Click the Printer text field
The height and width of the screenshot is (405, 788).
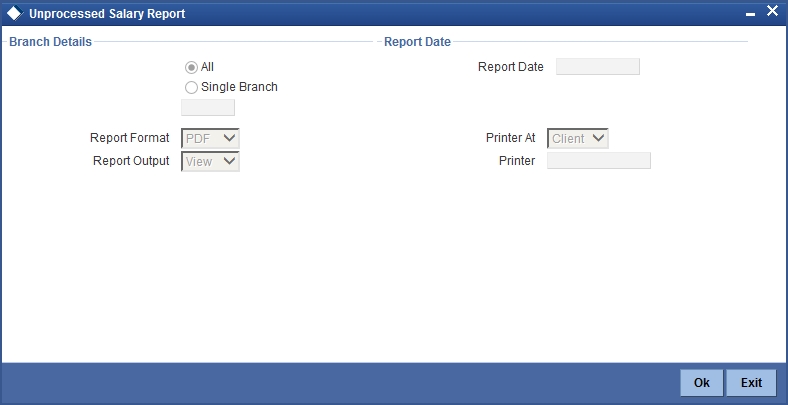(599, 160)
